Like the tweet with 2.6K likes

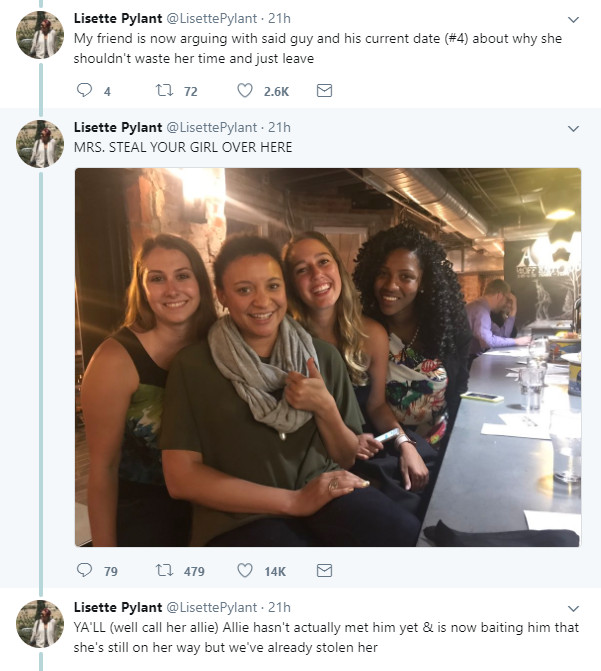pos(245,91)
